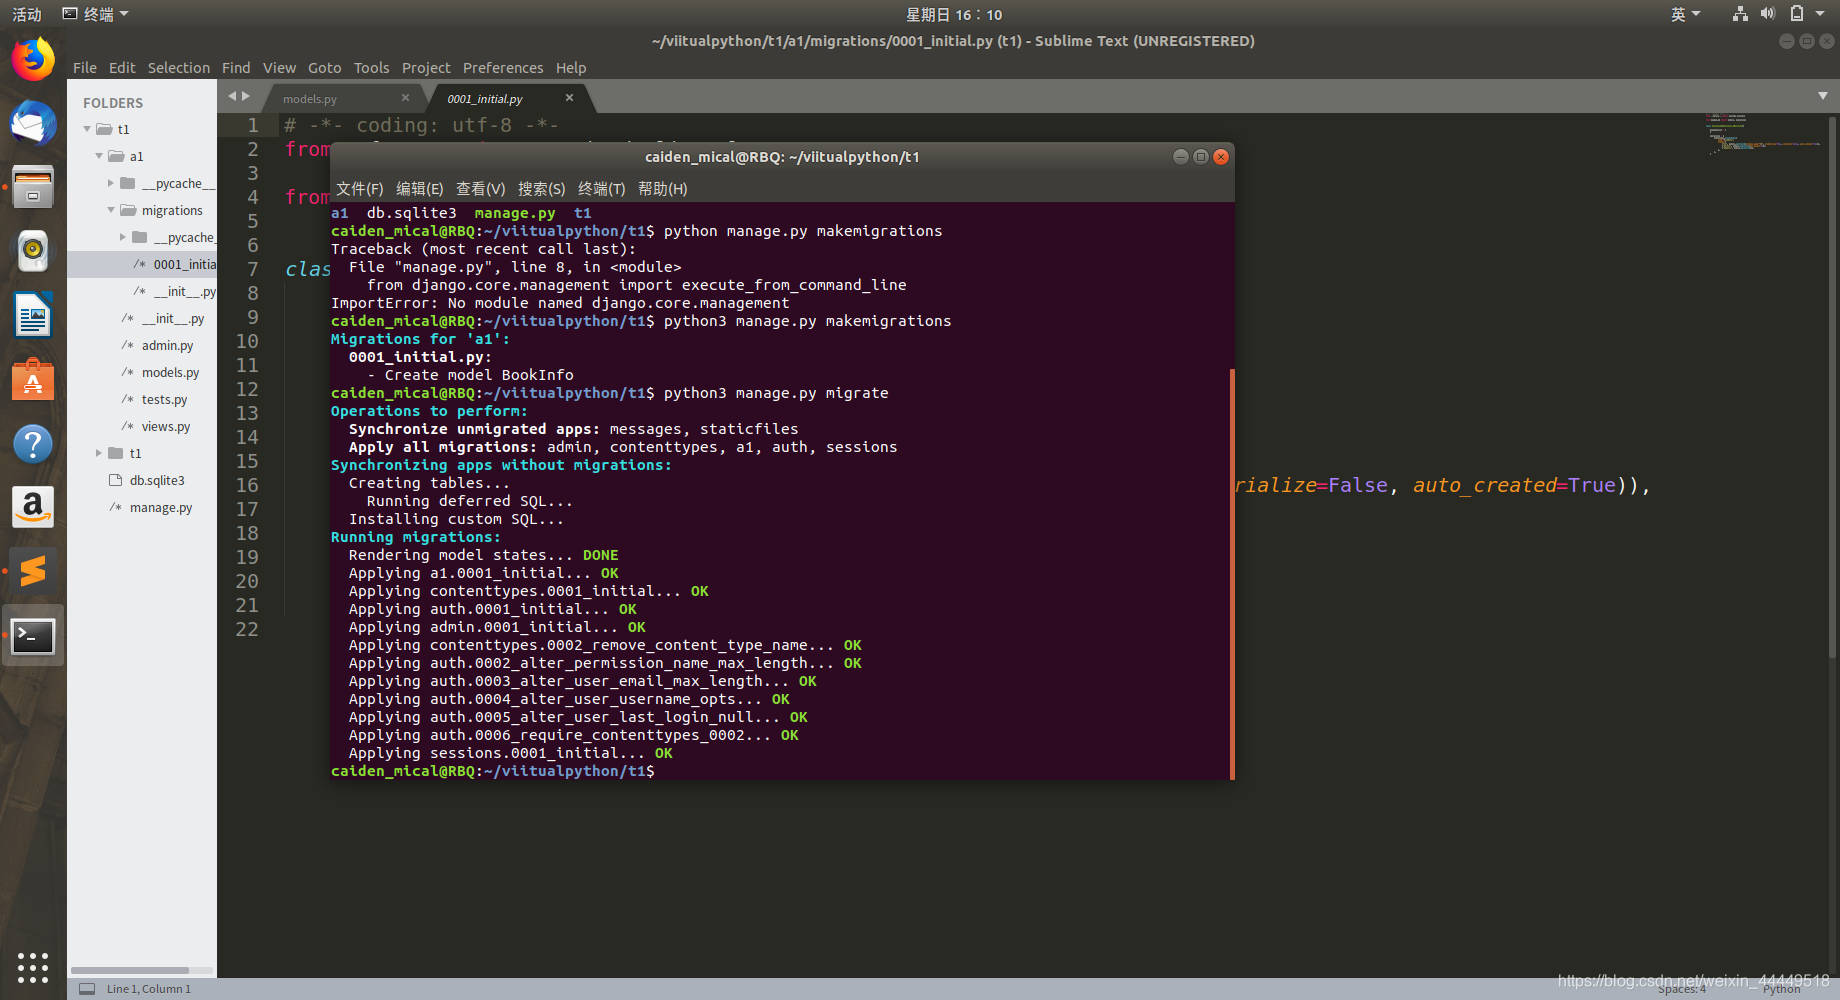This screenshot has height=1000, width=1840.
Task: Open Amazon launcher in the dock
Action: [x=33, y=507]
